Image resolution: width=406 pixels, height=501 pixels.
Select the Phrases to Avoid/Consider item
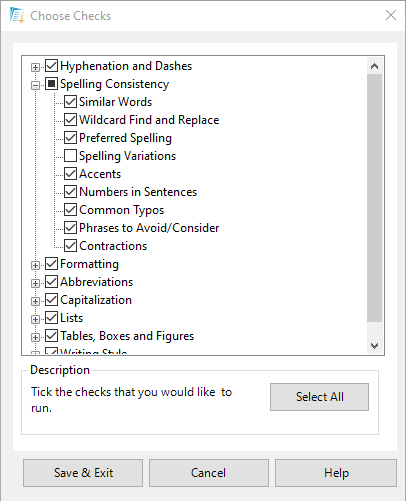pyautogui.click(x=149, y=228)
